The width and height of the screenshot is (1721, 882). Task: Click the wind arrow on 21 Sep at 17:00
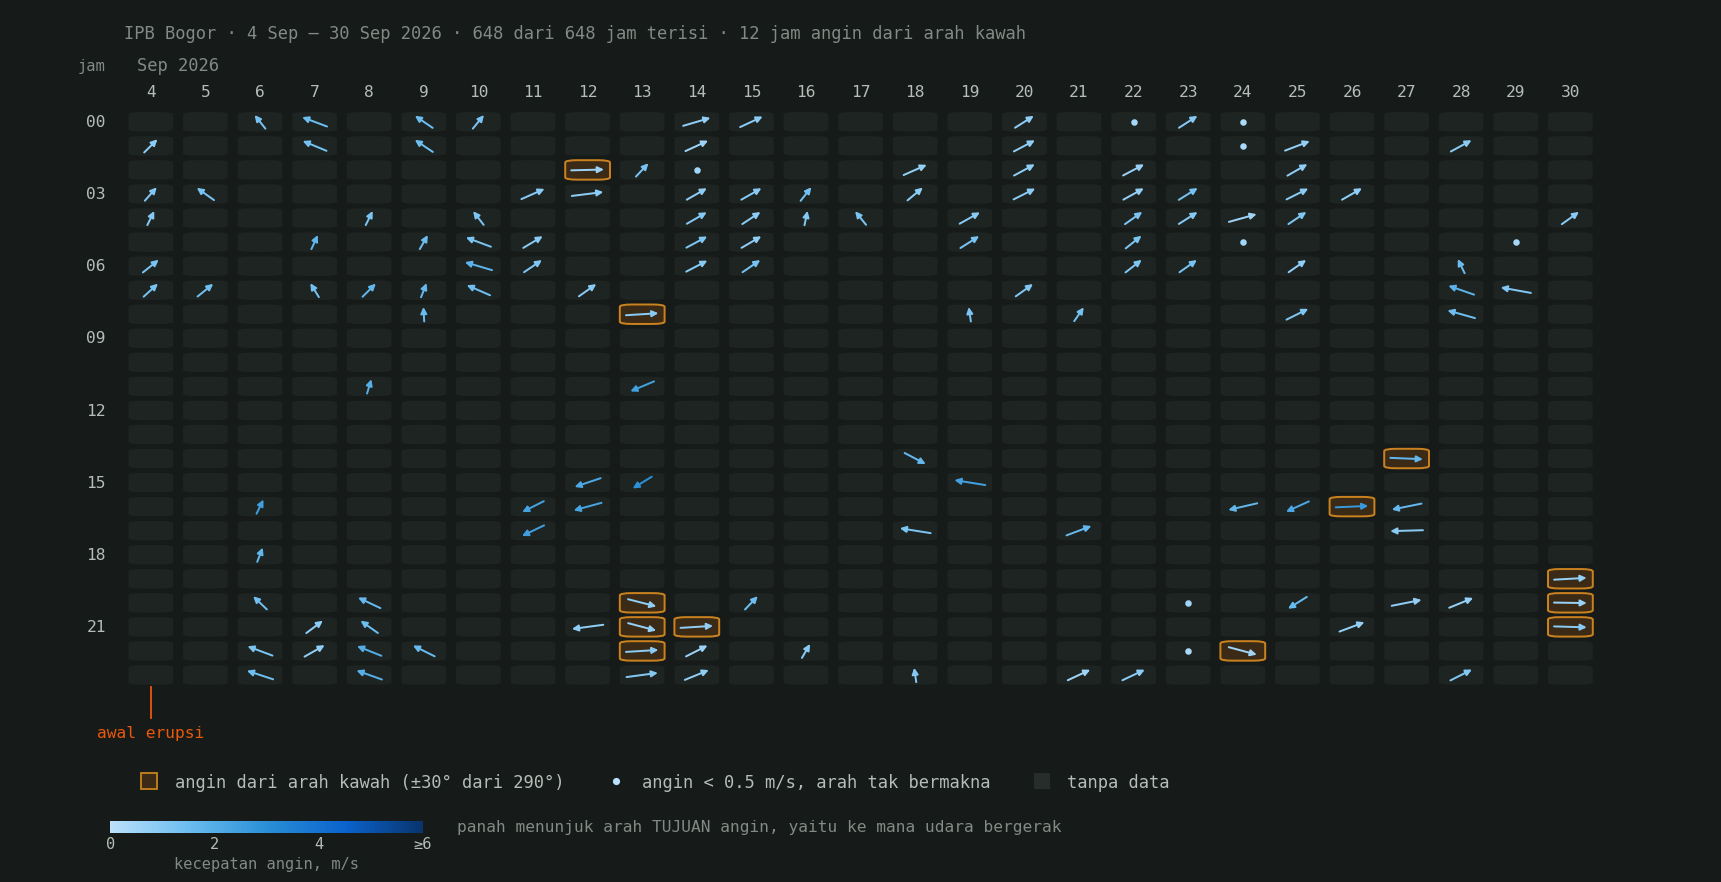tap(1078, 530)
